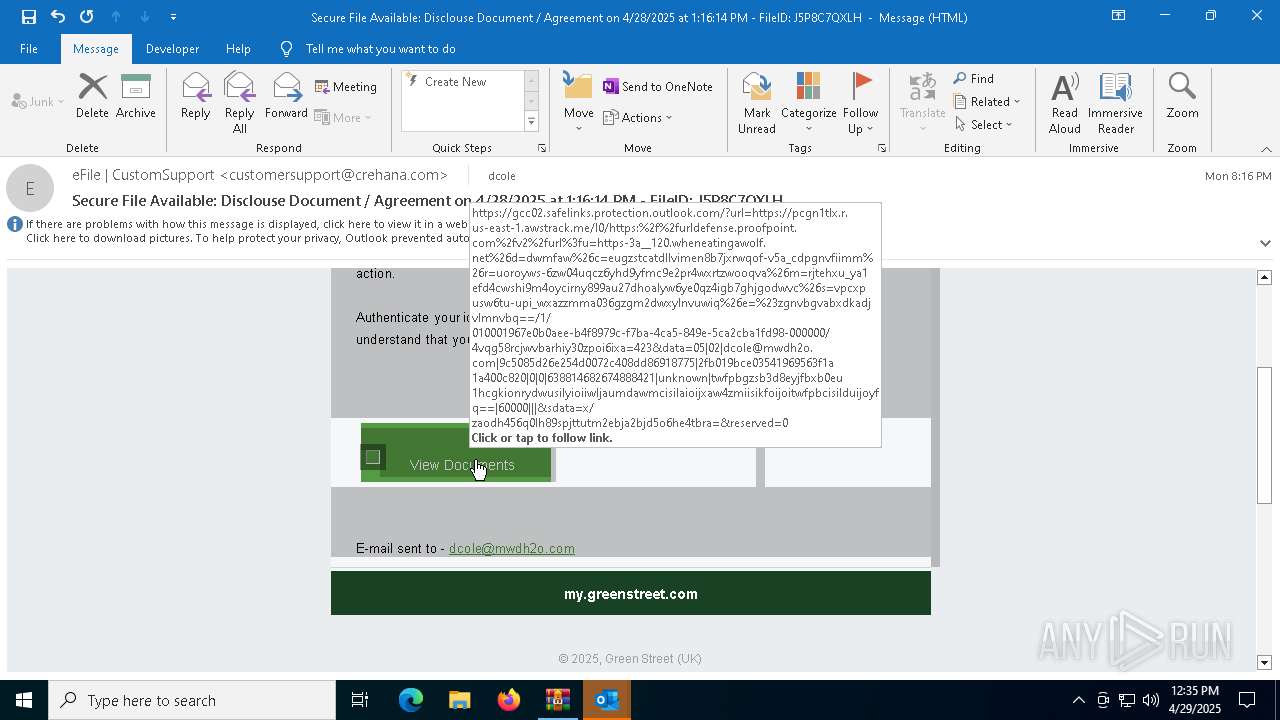1280x720 pixels.
Task: Delete this message
Action: [92, 96]
